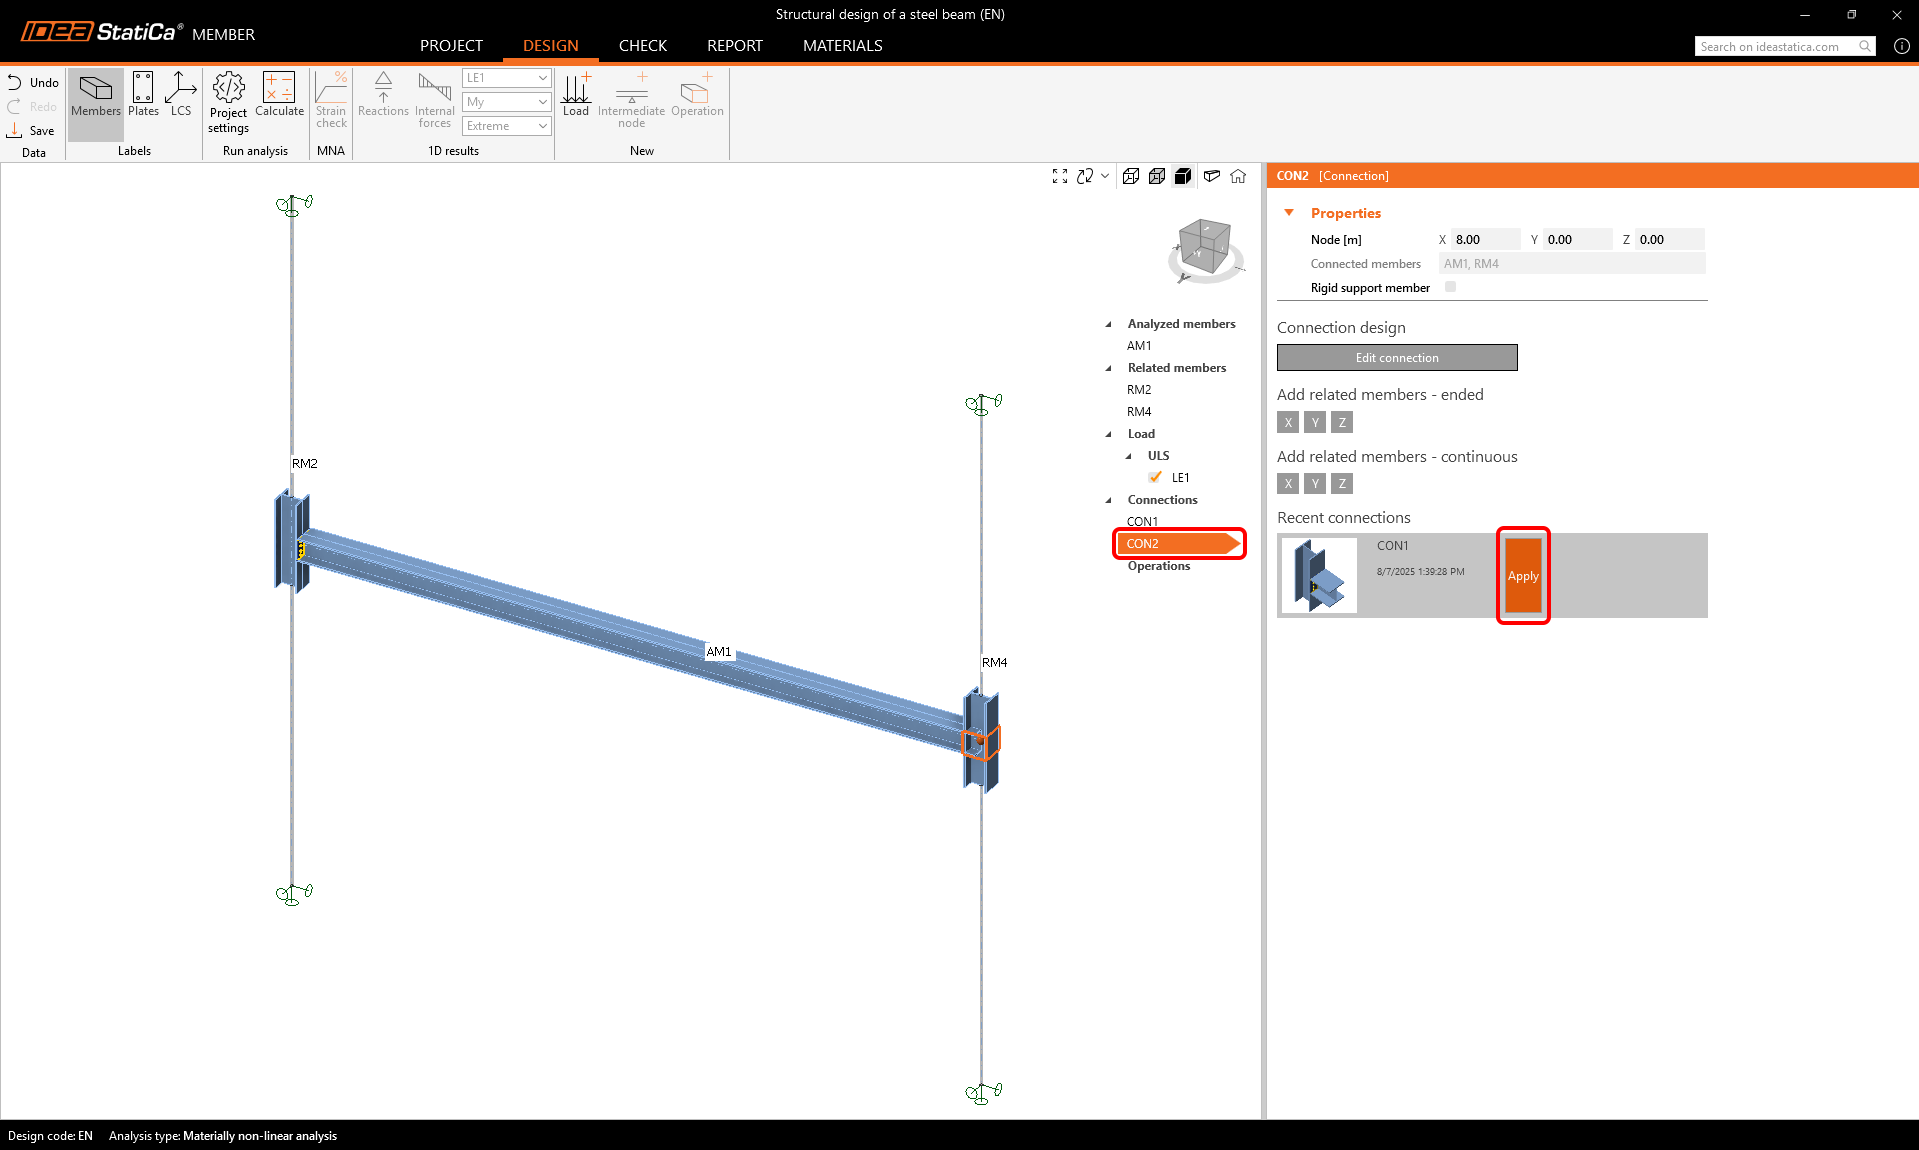This screenshot has height=1150, width=1919.
Task: Add a new Load
Action: coord(576,95)
